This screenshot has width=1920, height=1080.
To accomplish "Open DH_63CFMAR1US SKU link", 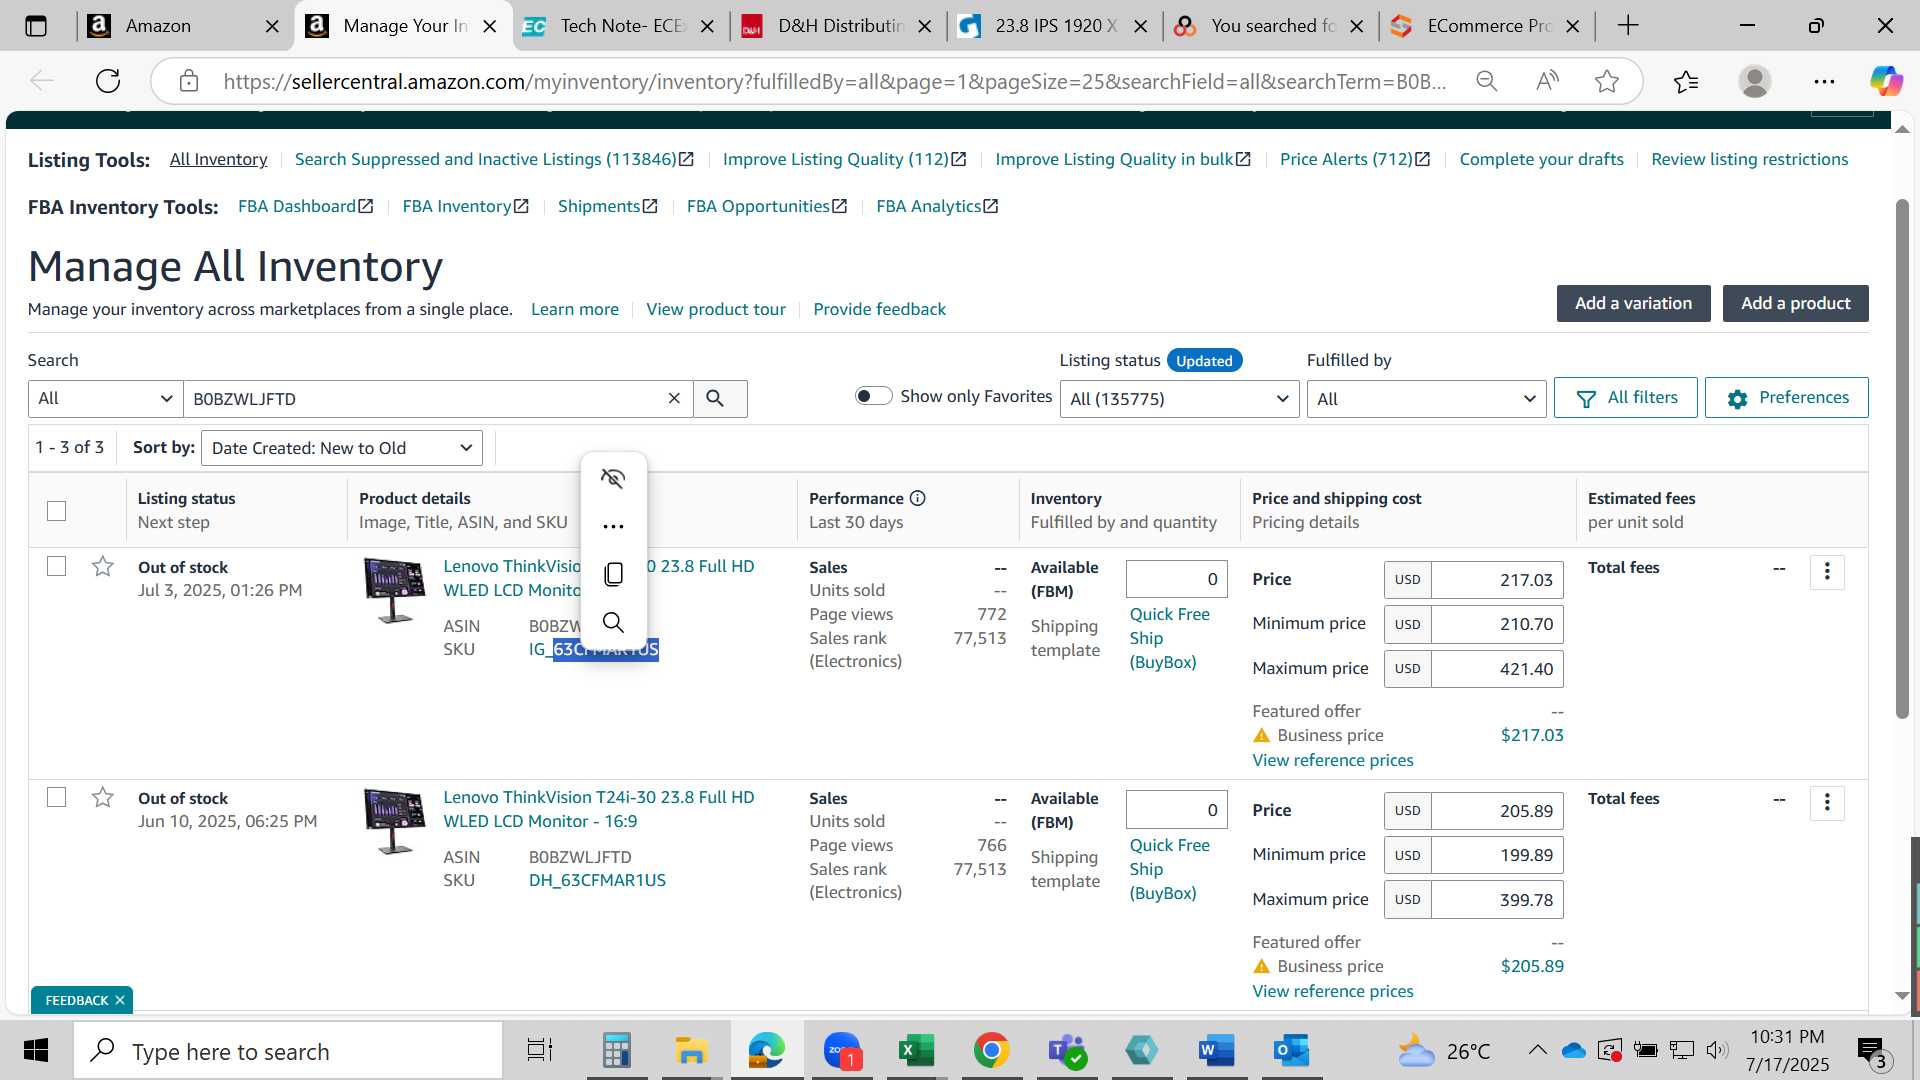I will point(597,880).
